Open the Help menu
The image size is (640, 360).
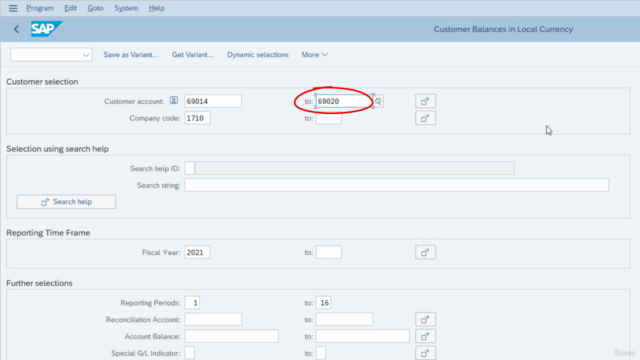(156, 8)
